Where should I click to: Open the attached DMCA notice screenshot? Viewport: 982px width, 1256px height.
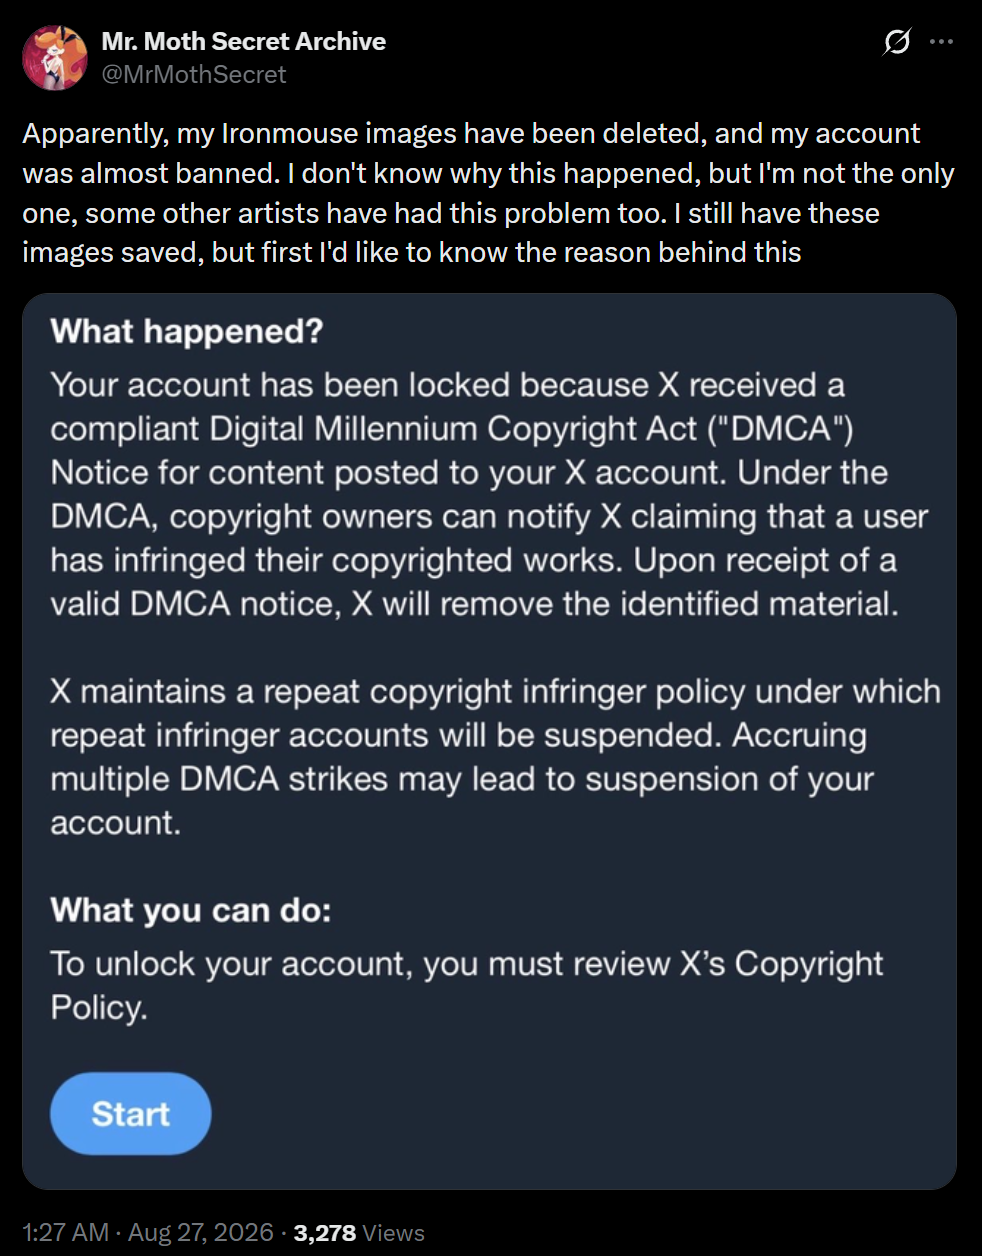(489, 741)
